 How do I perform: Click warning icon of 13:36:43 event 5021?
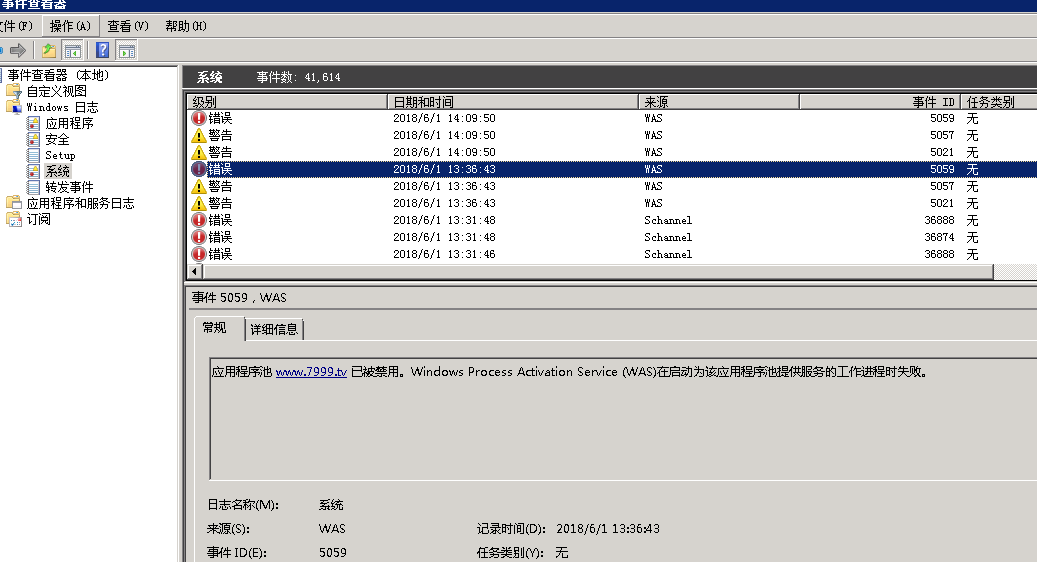[199, 203]
